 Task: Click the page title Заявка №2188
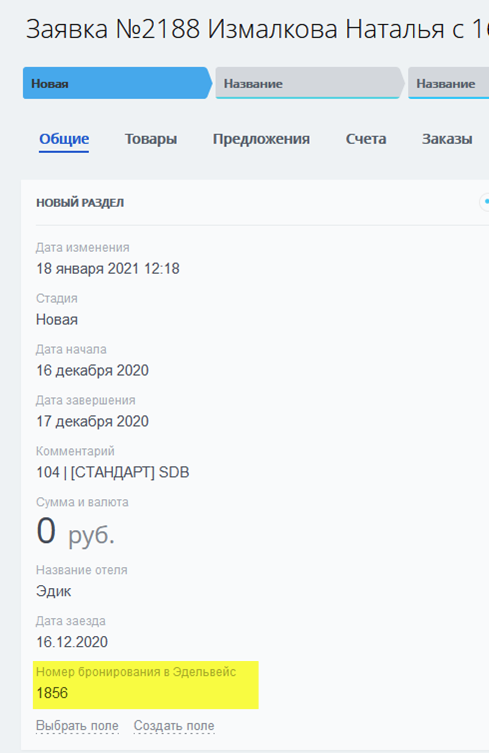point(113,29)
